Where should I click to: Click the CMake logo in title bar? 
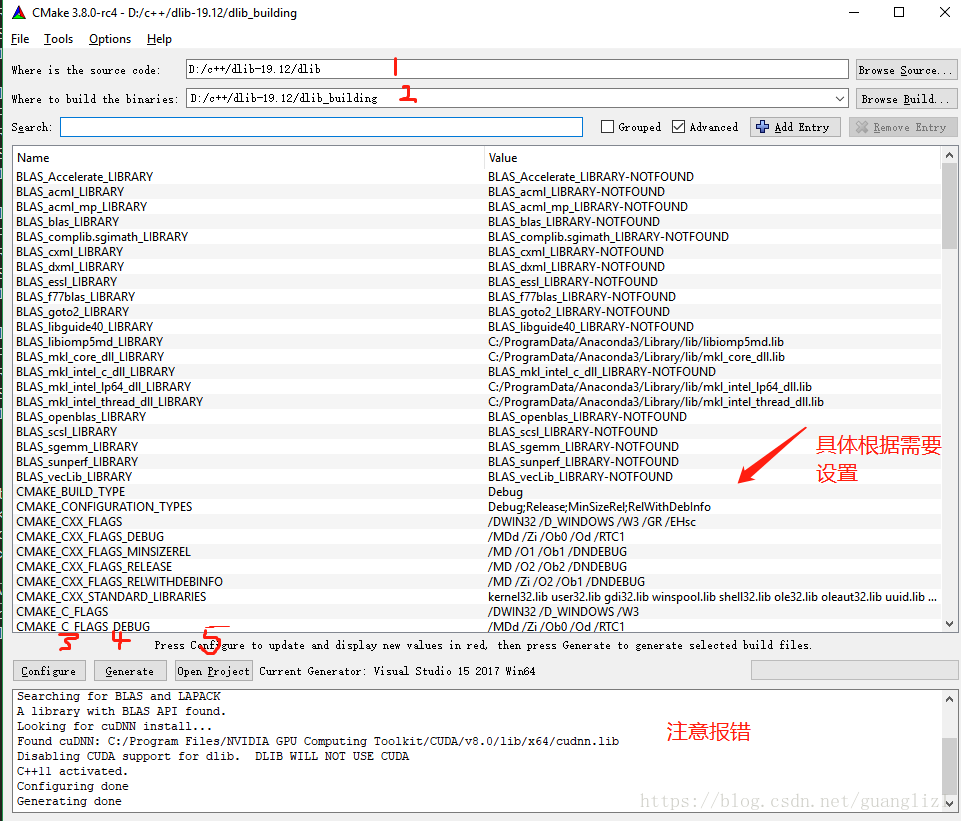(x=19, y=12)
